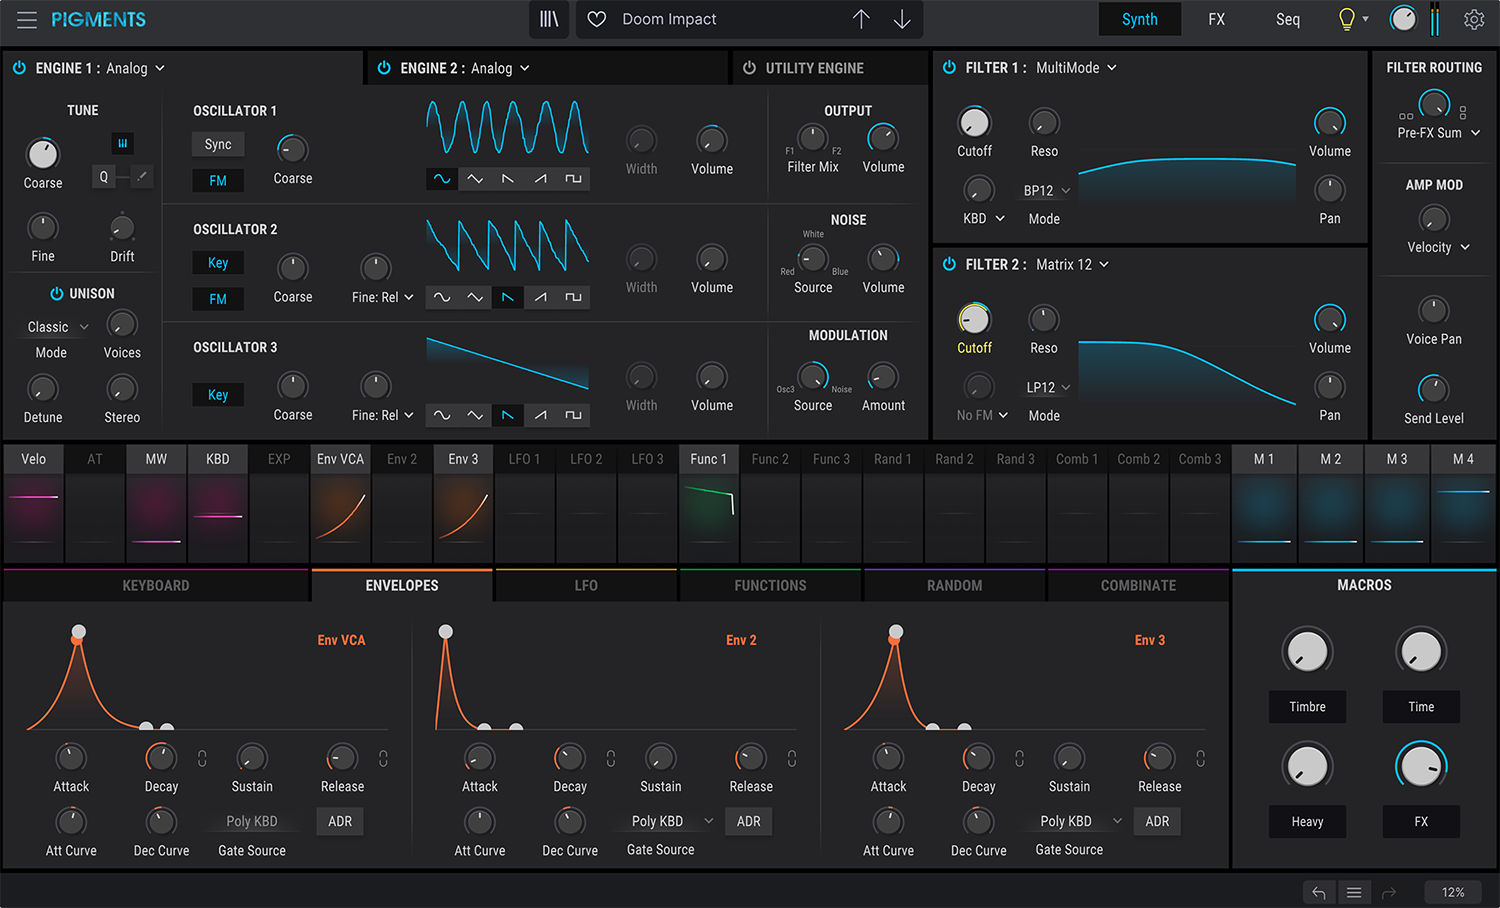Show sound design tips lightbulb
Screen dimensions: 1500x908
click(1347, 19)
